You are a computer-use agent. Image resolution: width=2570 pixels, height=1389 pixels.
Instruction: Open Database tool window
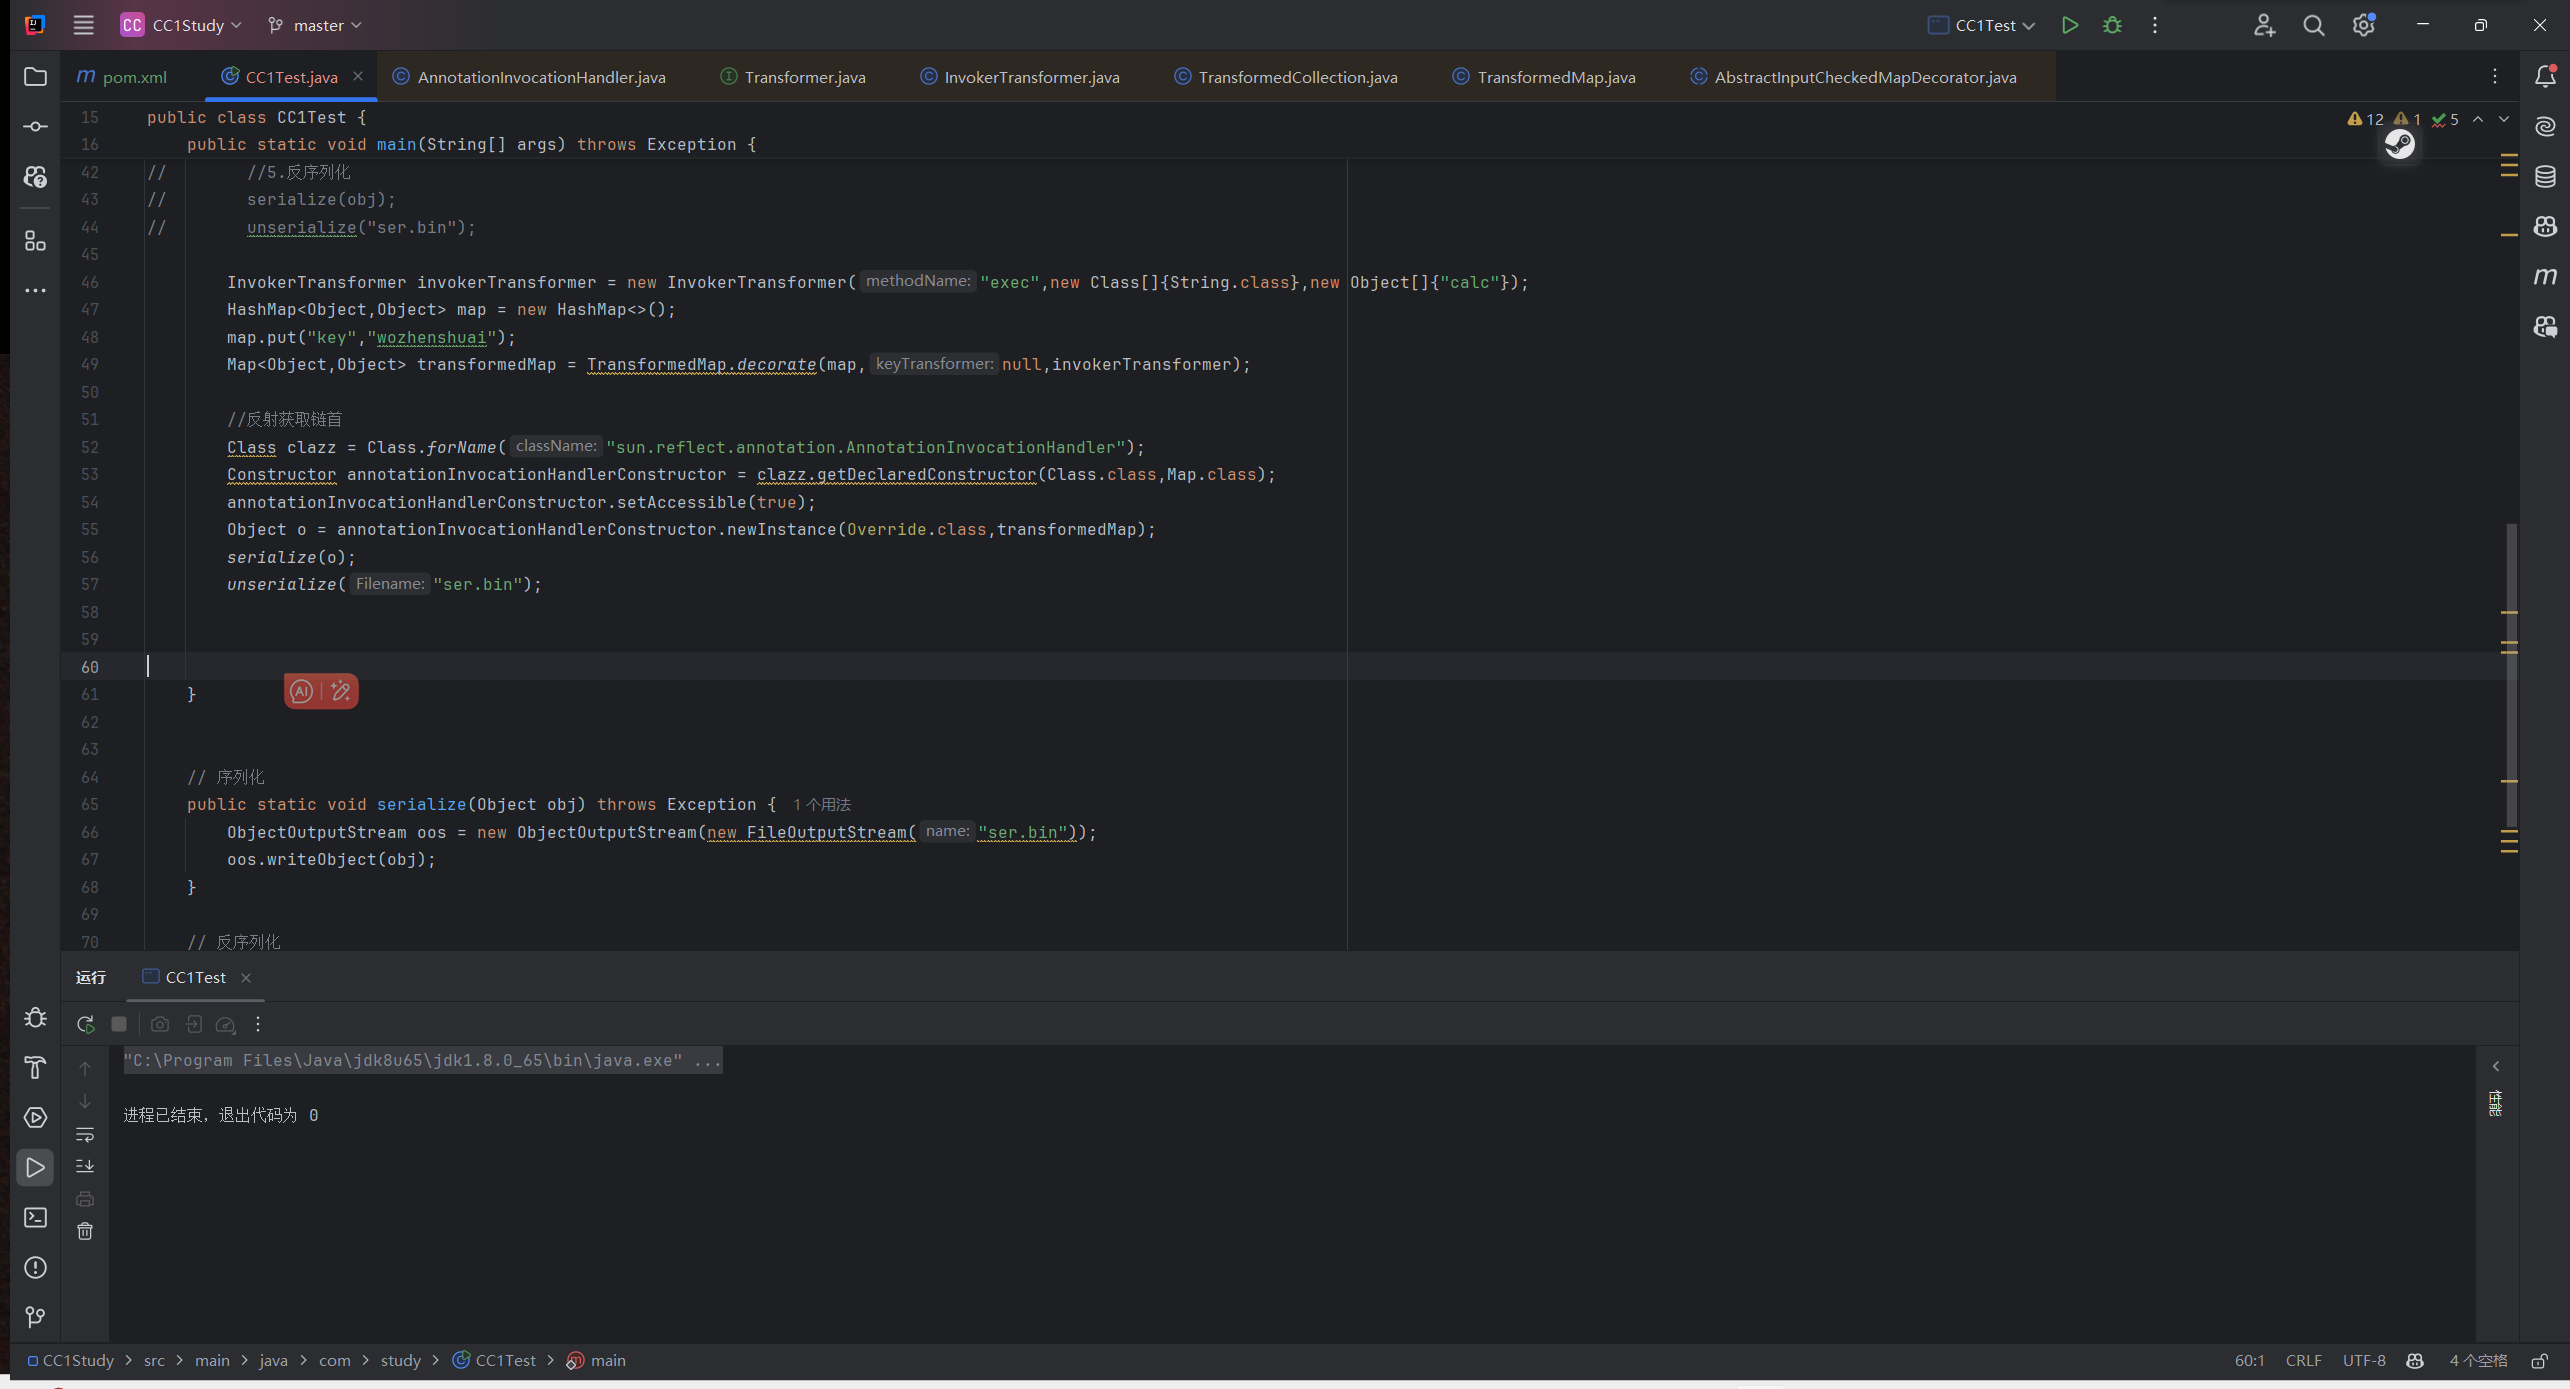[x=2546, y=177]
